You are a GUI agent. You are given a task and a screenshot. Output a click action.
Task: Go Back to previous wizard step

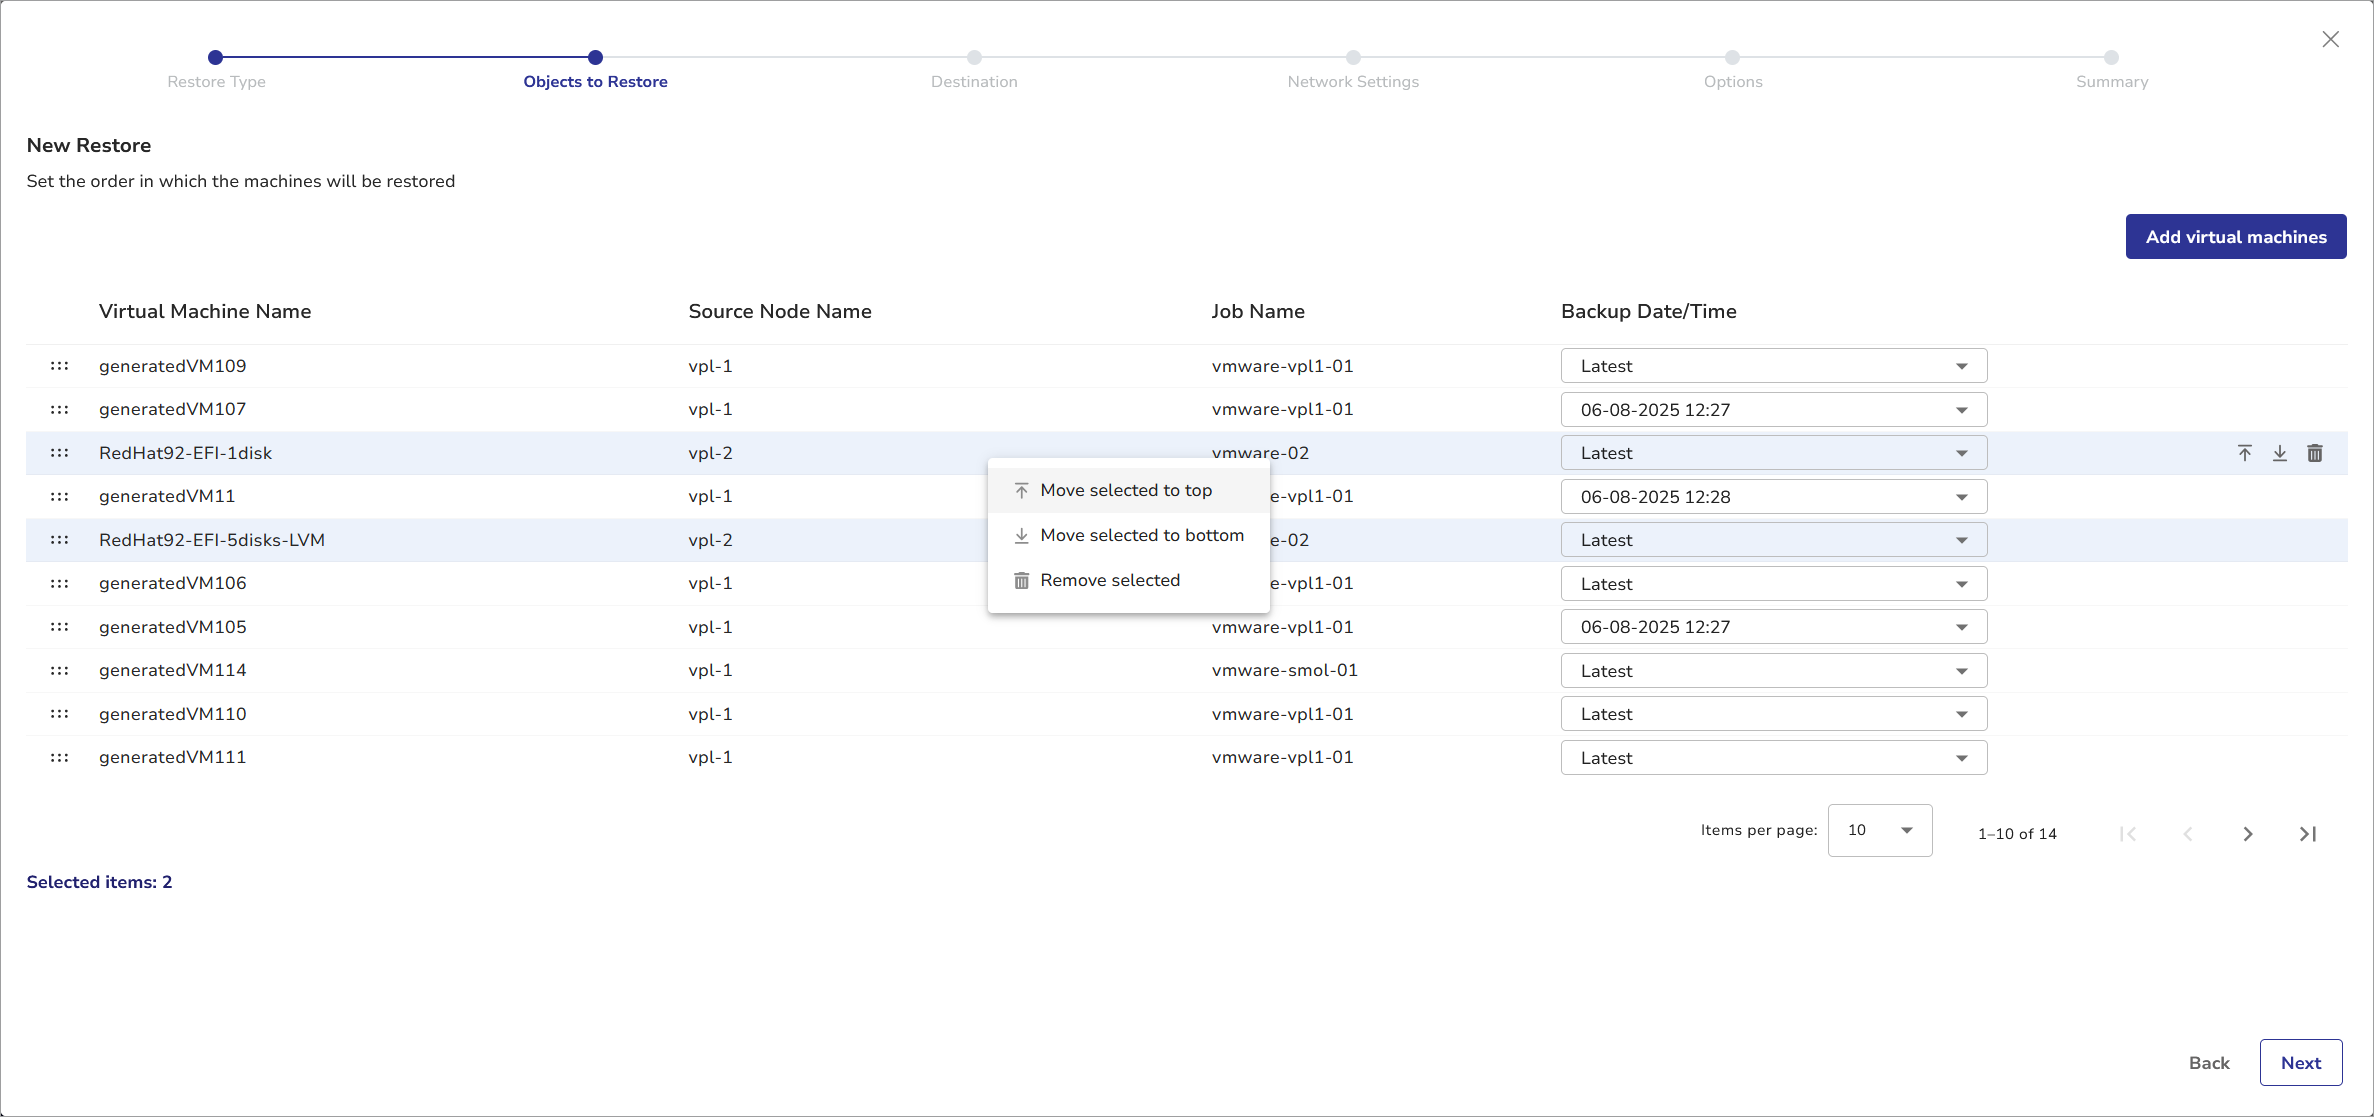pyautogui.click(x=2208, y=1063)
